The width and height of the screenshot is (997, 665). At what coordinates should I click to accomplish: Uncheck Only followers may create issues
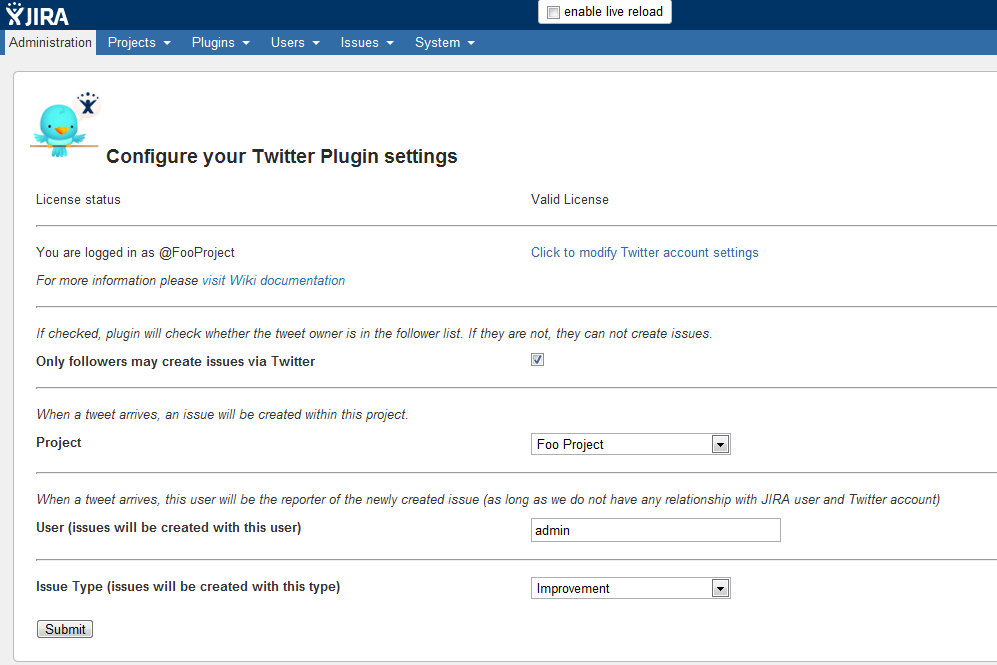(x=537, y=360)
